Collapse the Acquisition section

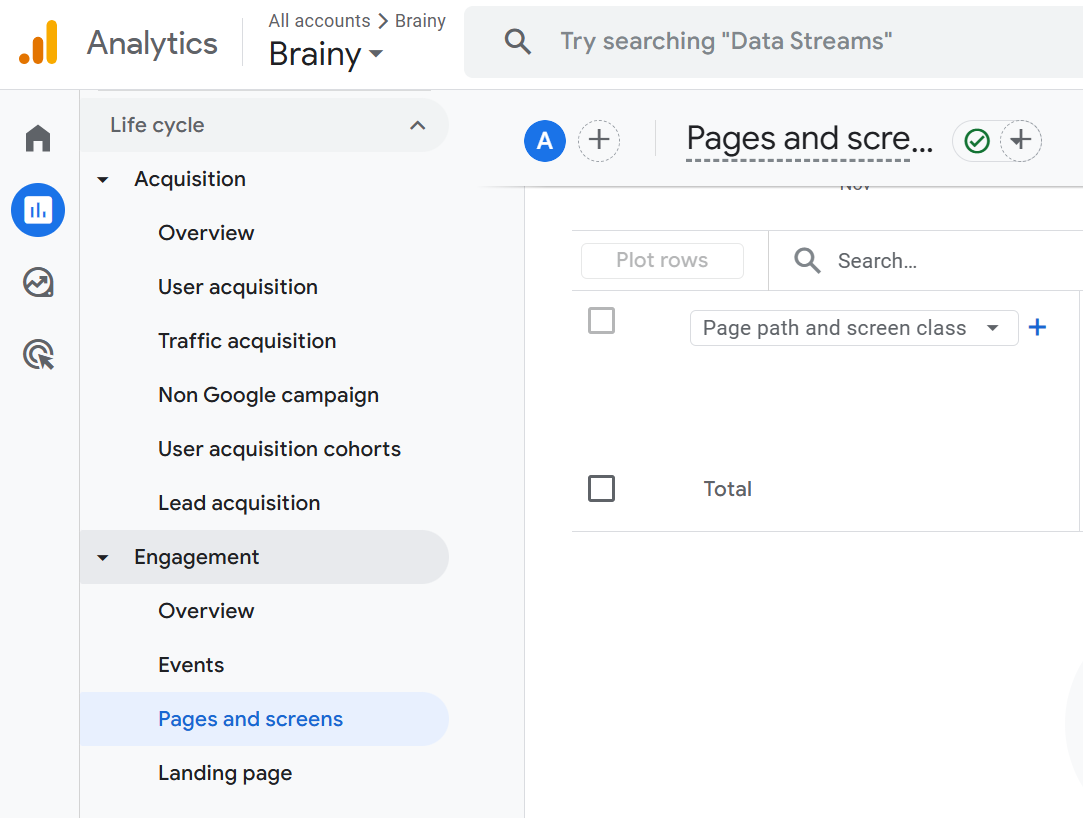[102, 178]
